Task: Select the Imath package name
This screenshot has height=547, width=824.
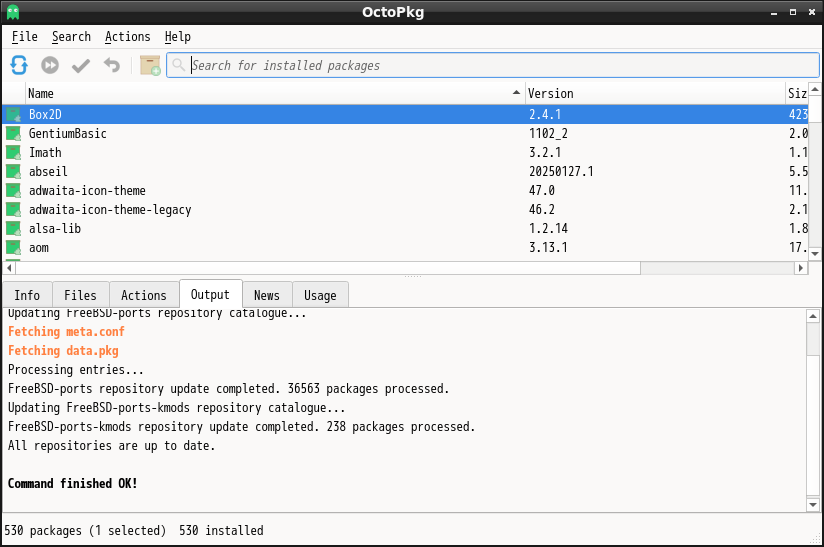Action: pos(45,152)
